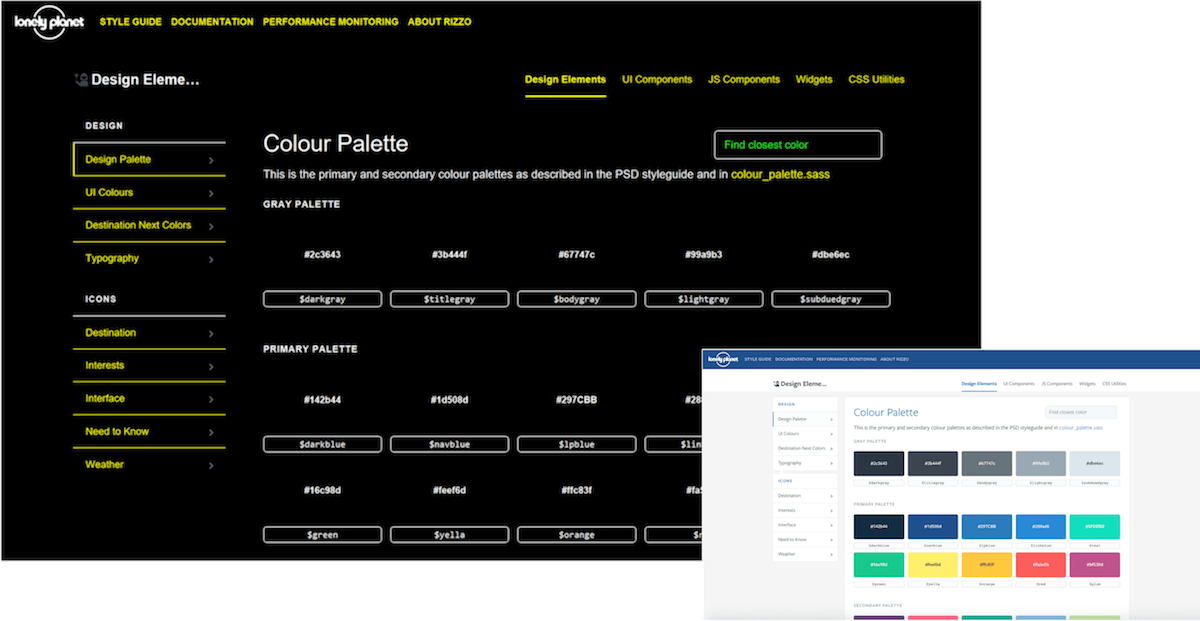Open the colour_palette.sass link in the black window
The height and width of the screenshot is (621, 1200).
(780, 174)
